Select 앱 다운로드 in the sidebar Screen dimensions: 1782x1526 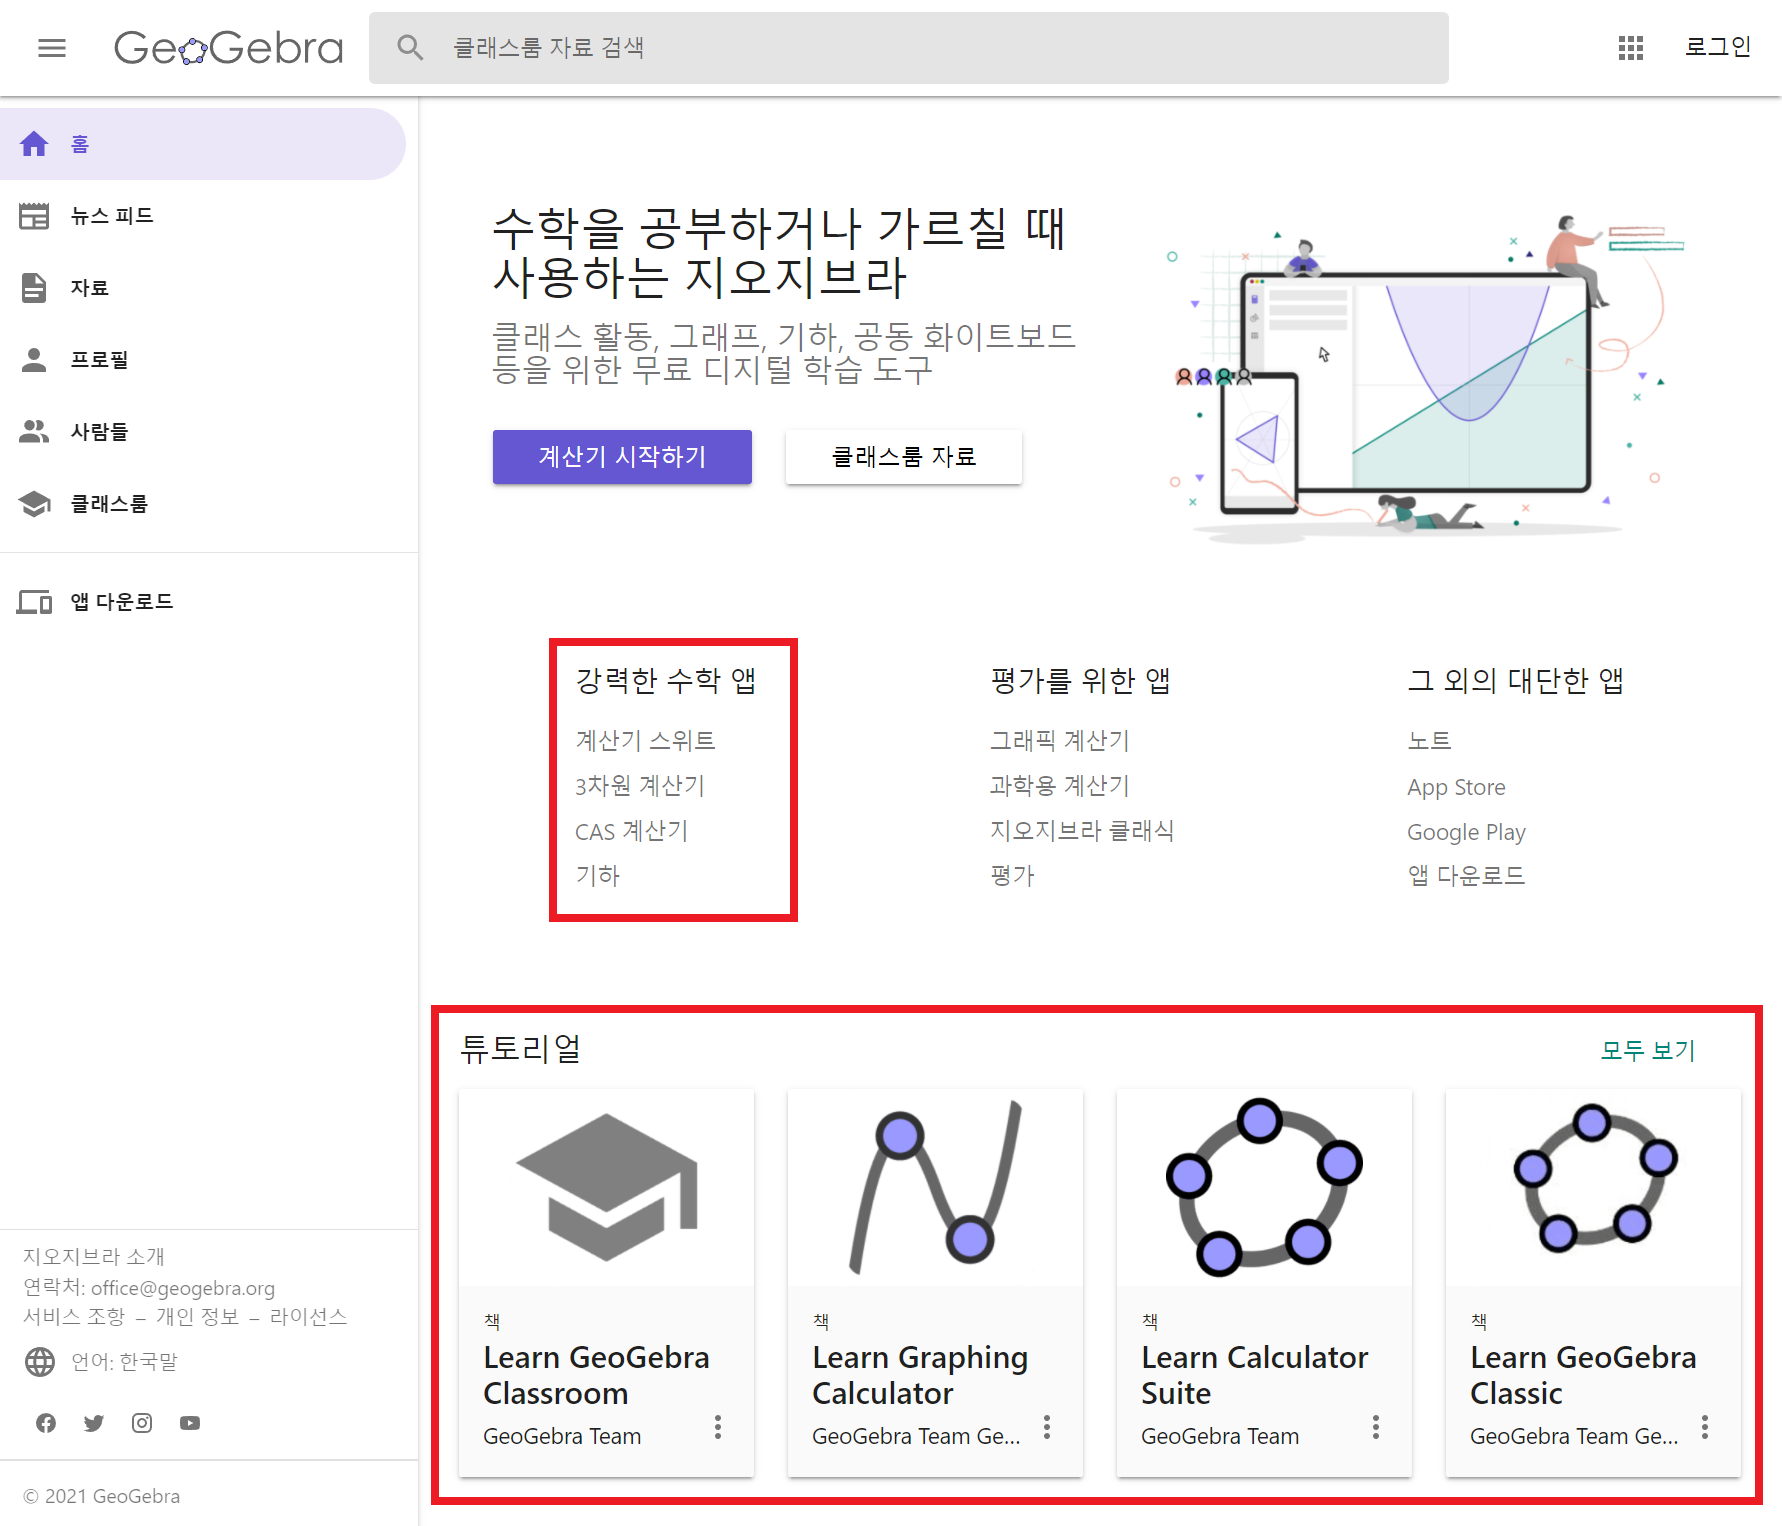pyautogui.click(x=203, y=602)
